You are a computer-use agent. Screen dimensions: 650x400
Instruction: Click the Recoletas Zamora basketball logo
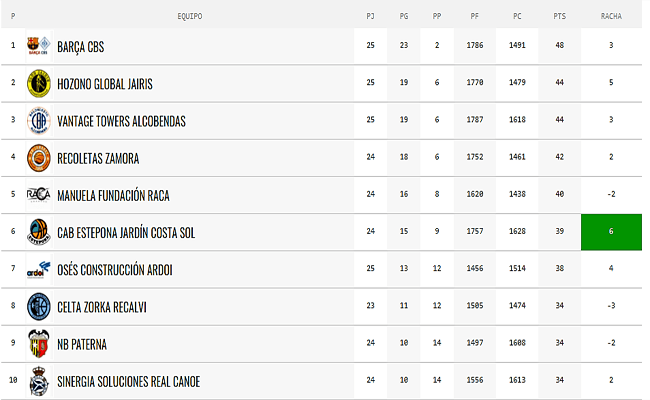click(38, 158)
